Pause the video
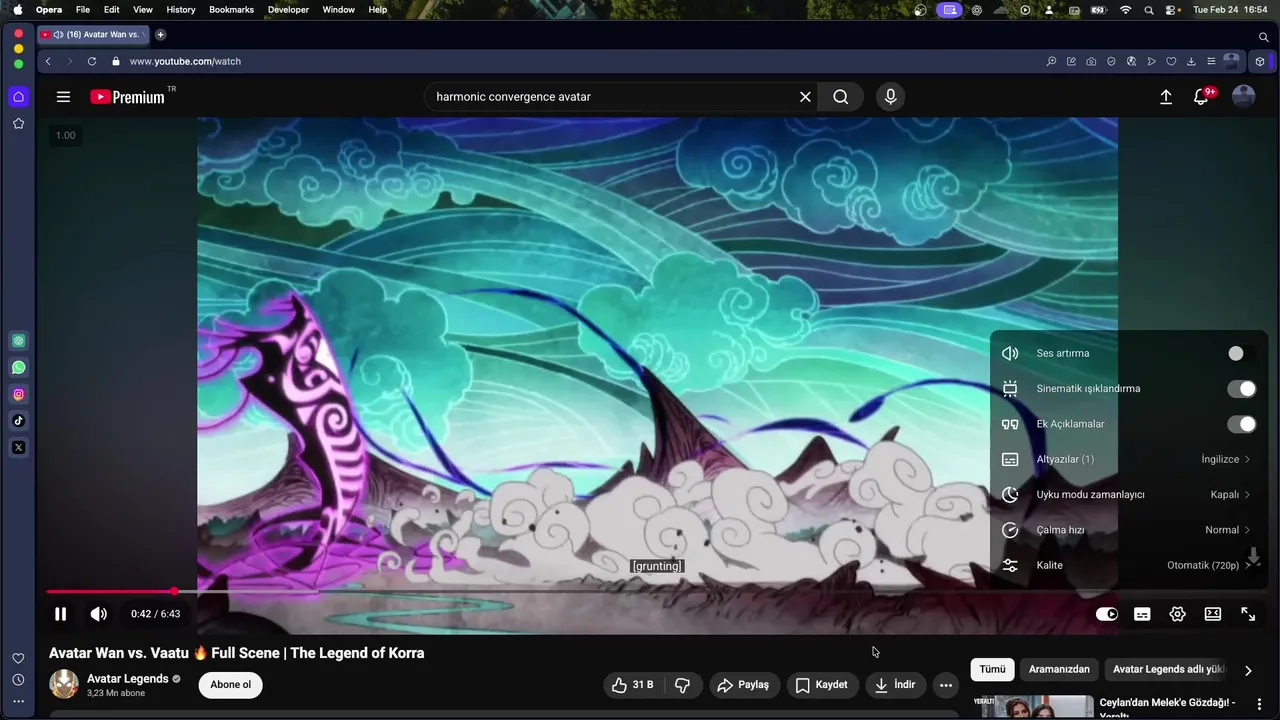Viewport: 1280px width, 720px height. click(61, 614)
